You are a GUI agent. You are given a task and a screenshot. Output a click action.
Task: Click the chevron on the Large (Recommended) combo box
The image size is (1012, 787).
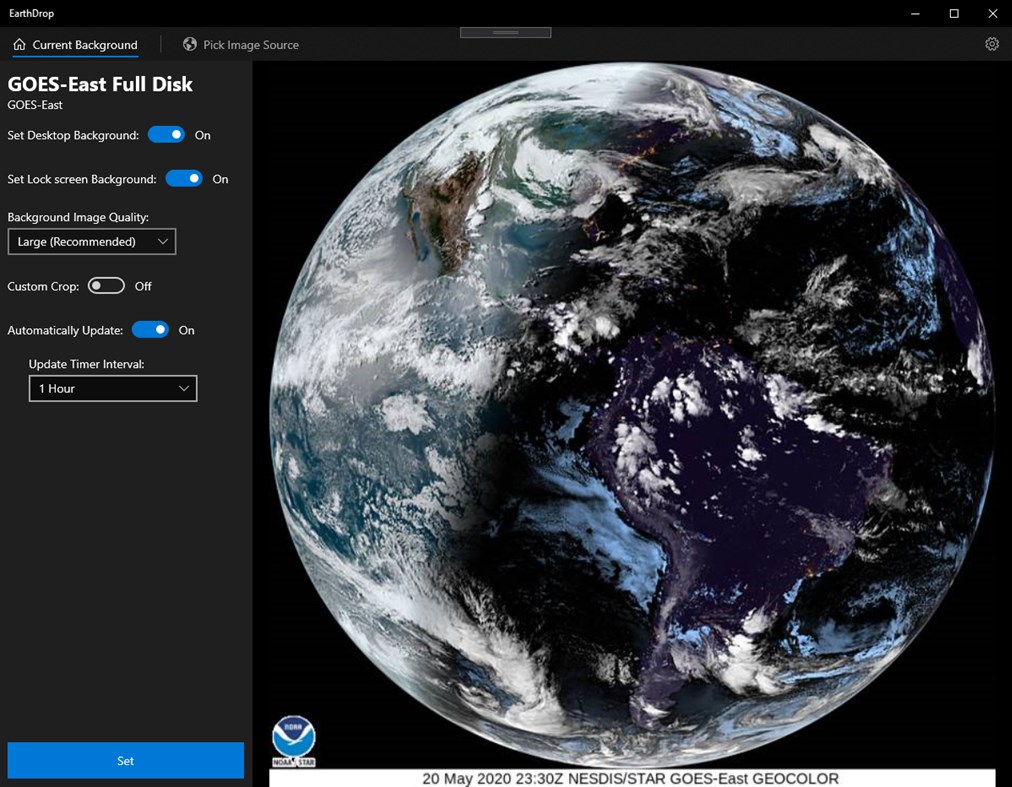pos(163,241)
